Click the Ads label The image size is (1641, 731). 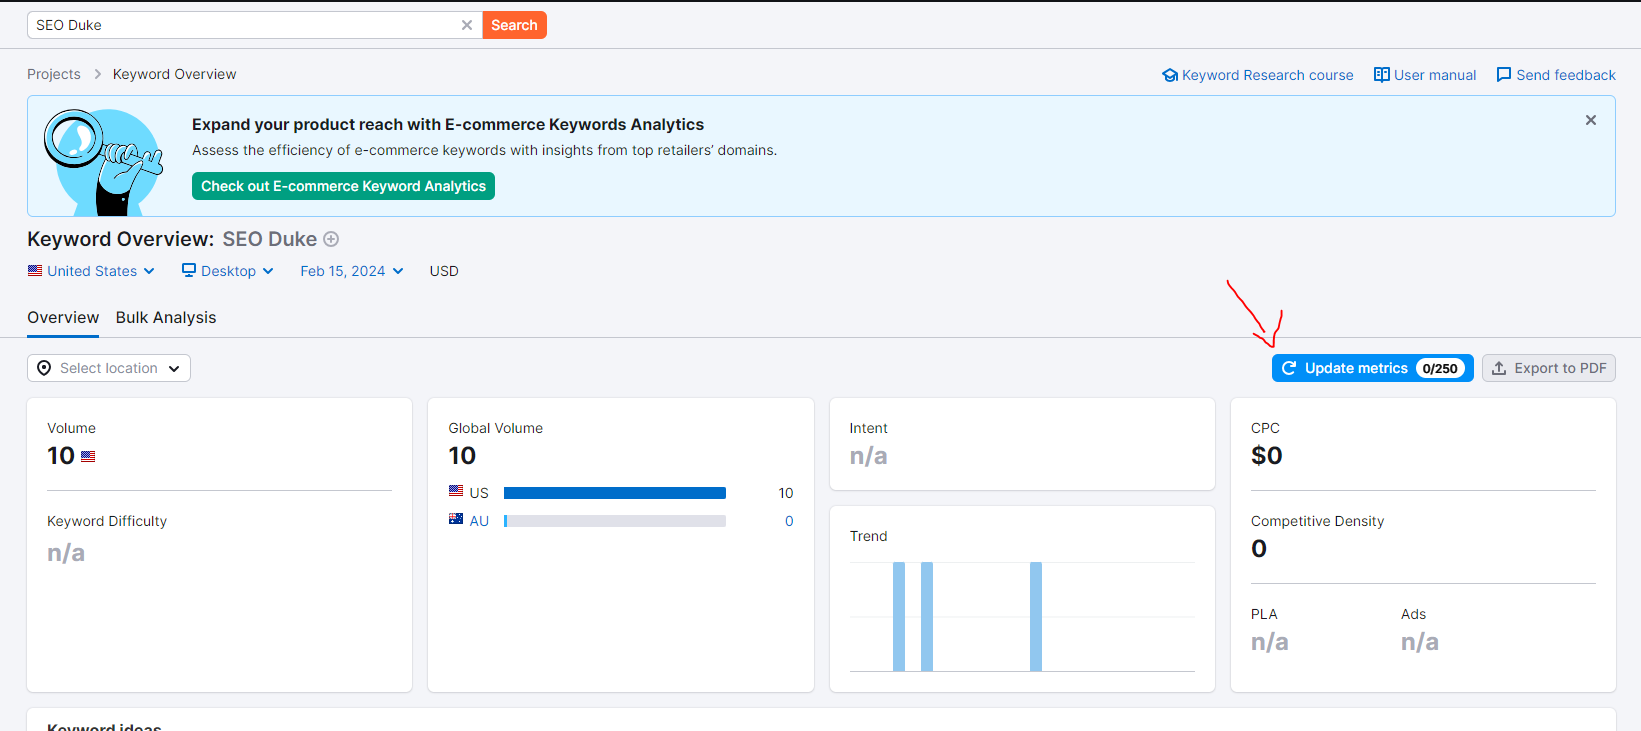(1413, 614)
